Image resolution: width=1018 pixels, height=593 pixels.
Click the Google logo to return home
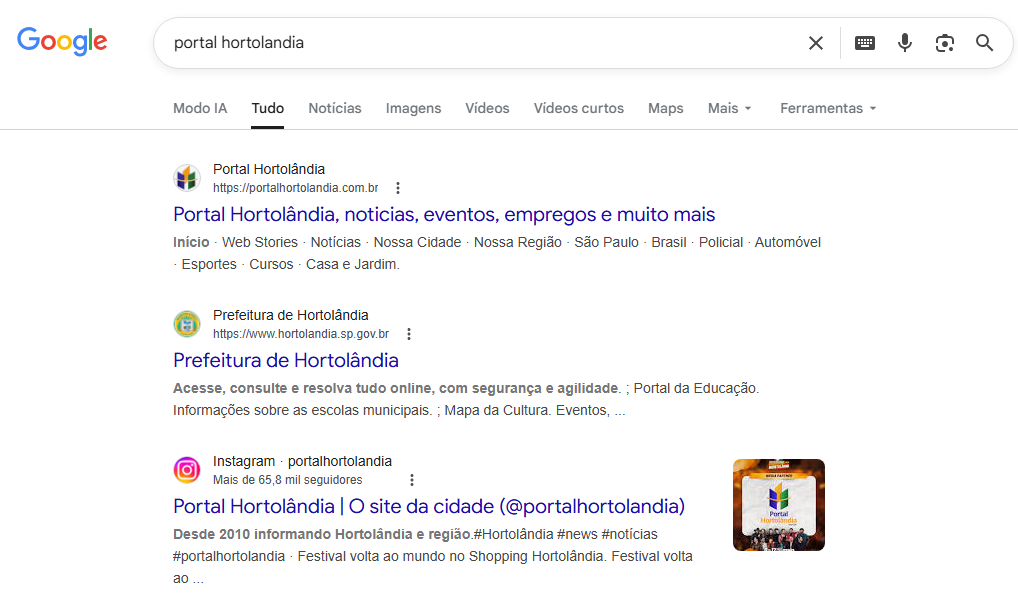[62, 41]
